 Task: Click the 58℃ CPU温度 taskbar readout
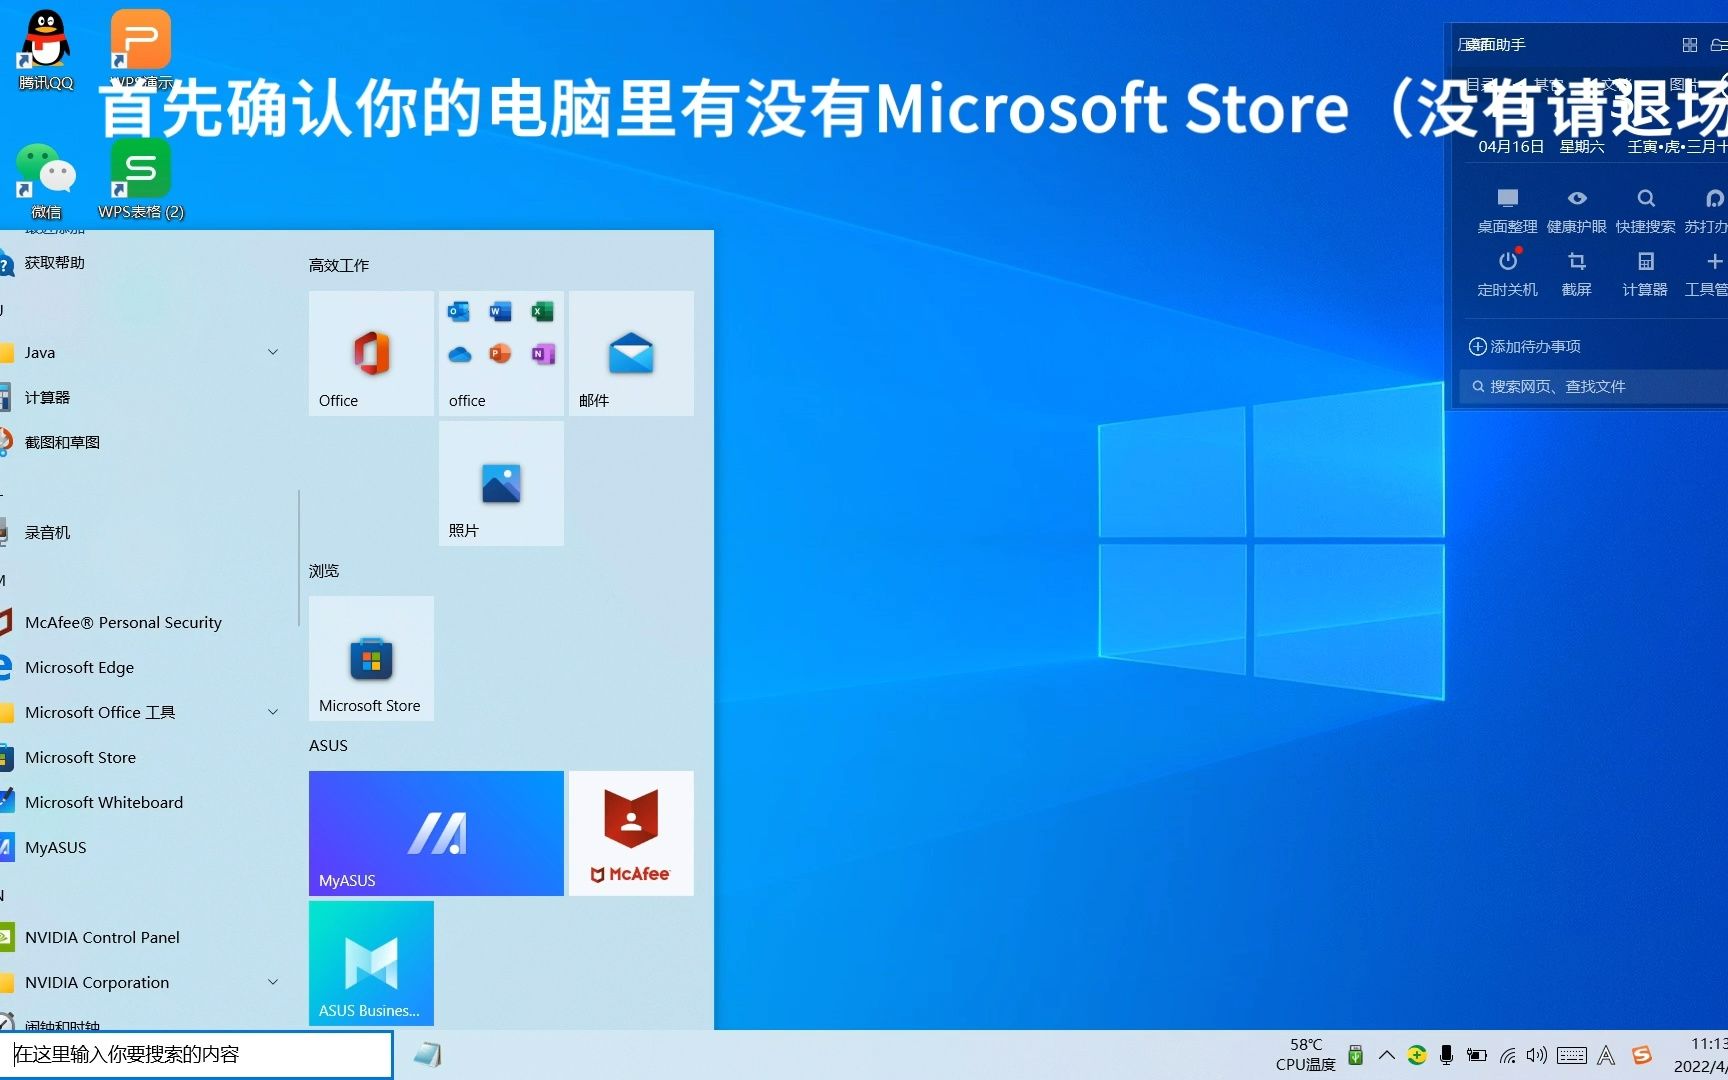(x=1305, y=1055)
